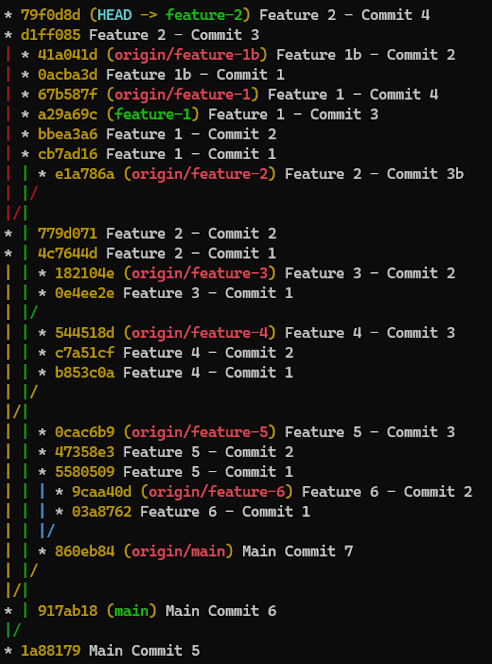Image resolution: width=492 pixels, height=664 pixels.
Task: Select text 'Feature 6 - Commit 1'
Action: pyautogui.click(x=225, y=512)
